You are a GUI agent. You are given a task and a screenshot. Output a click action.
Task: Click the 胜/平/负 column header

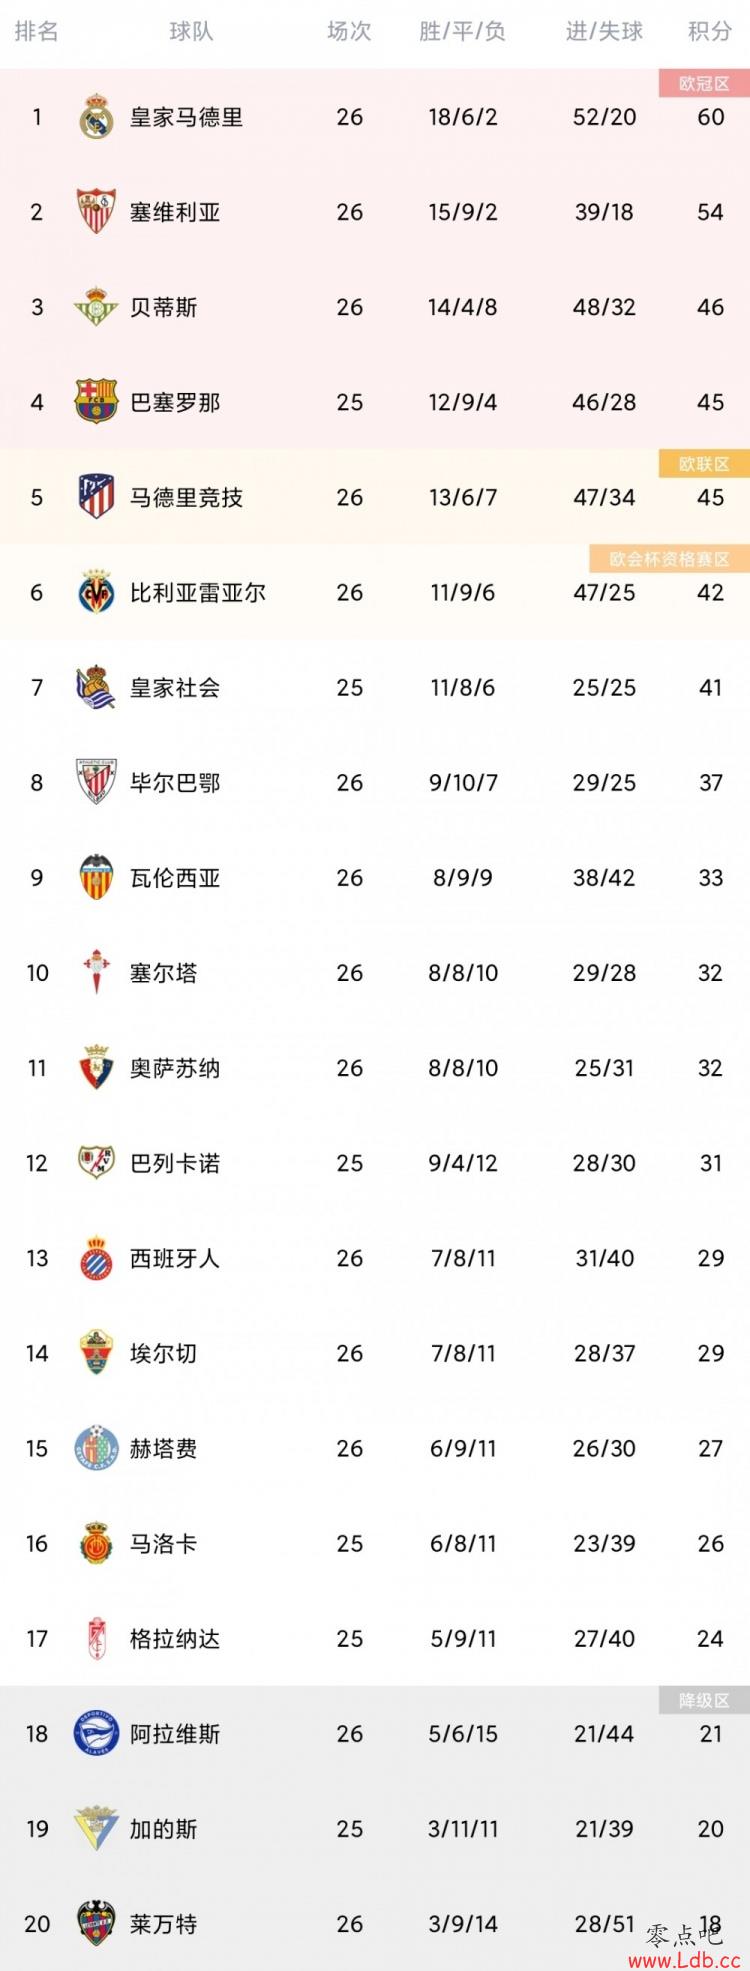coord(462,32)
